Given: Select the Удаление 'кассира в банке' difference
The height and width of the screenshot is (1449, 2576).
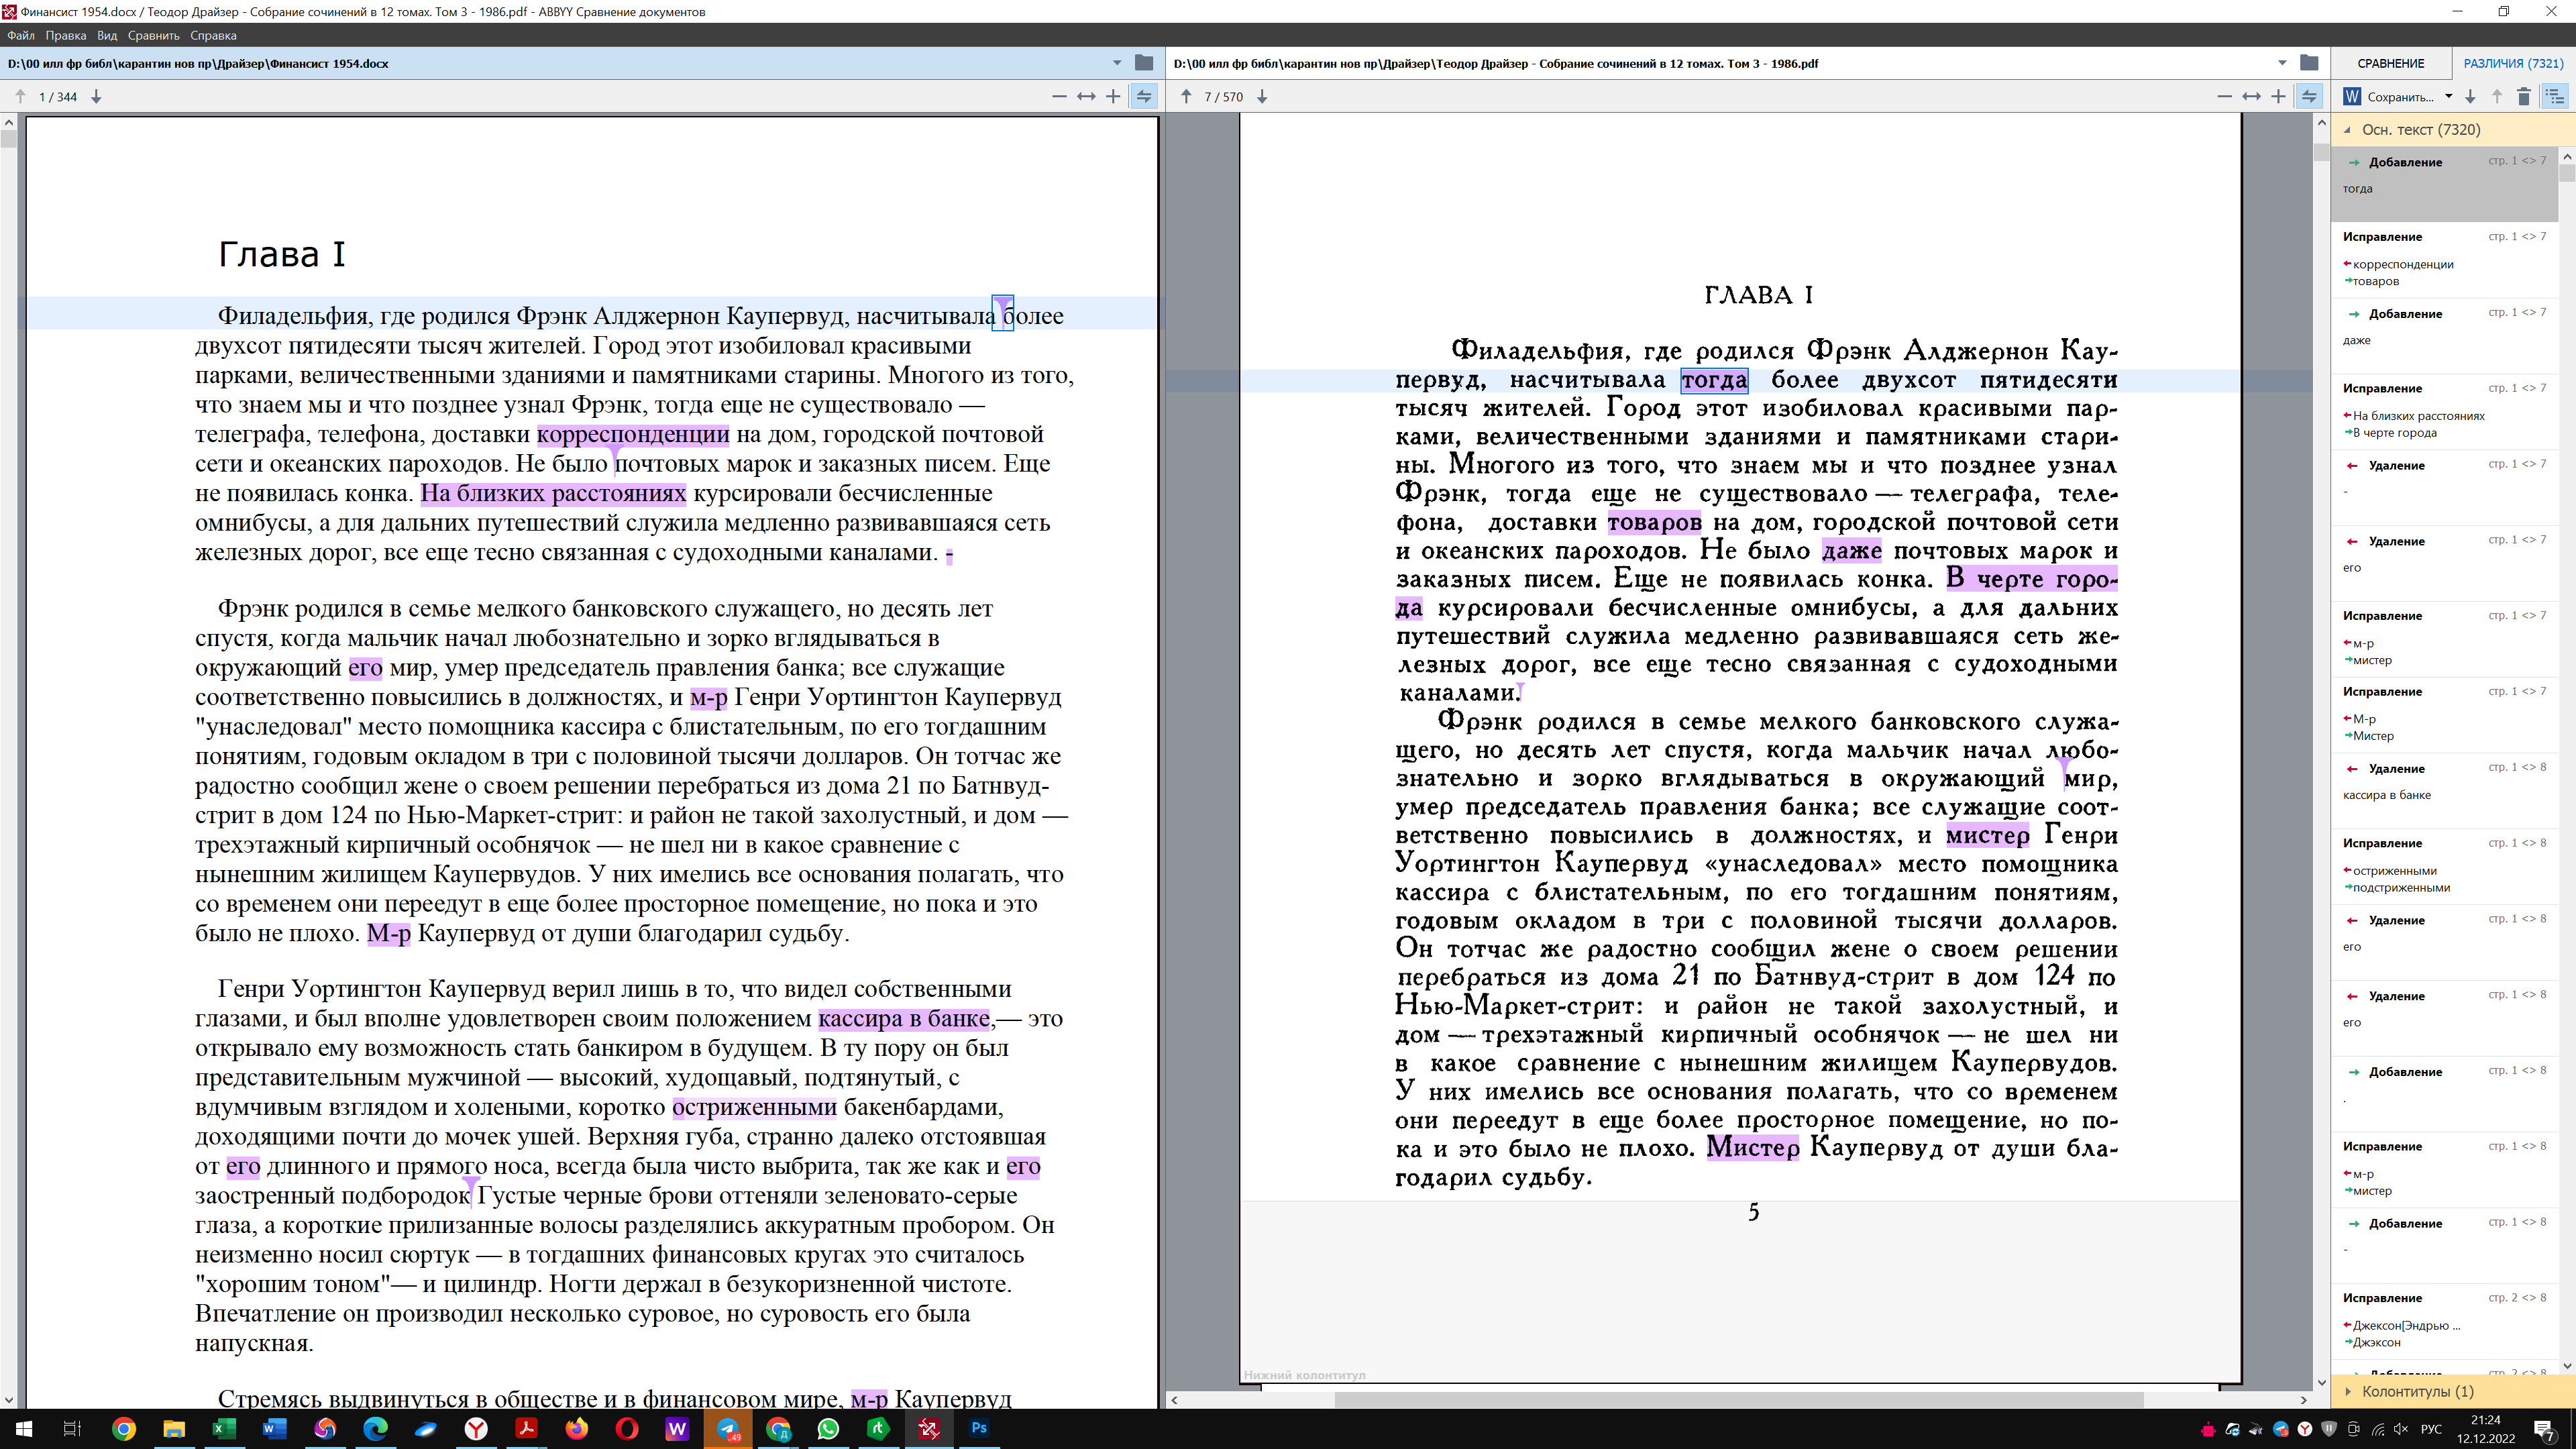Looking at the screenshot, I should (x=2444, y=791).
